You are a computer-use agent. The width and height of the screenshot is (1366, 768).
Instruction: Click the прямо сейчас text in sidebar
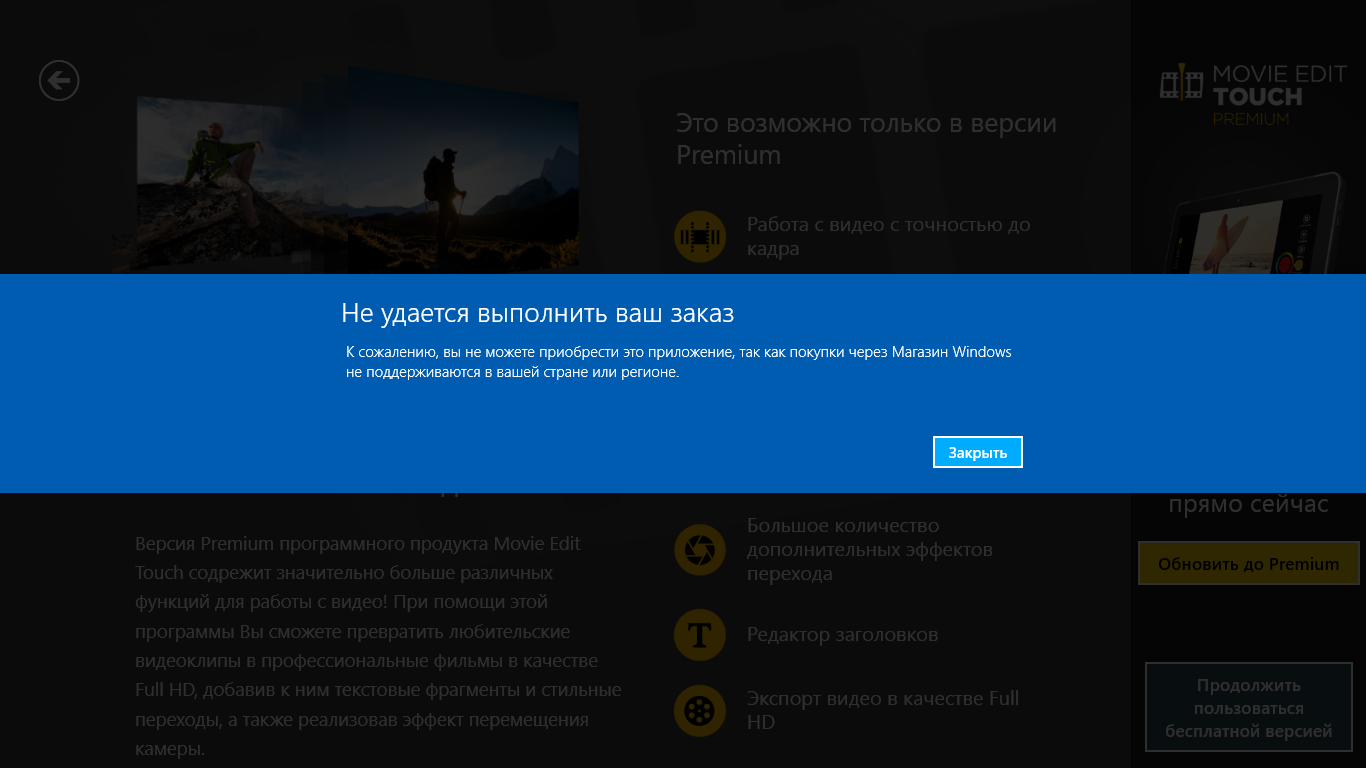point(1249,504)
